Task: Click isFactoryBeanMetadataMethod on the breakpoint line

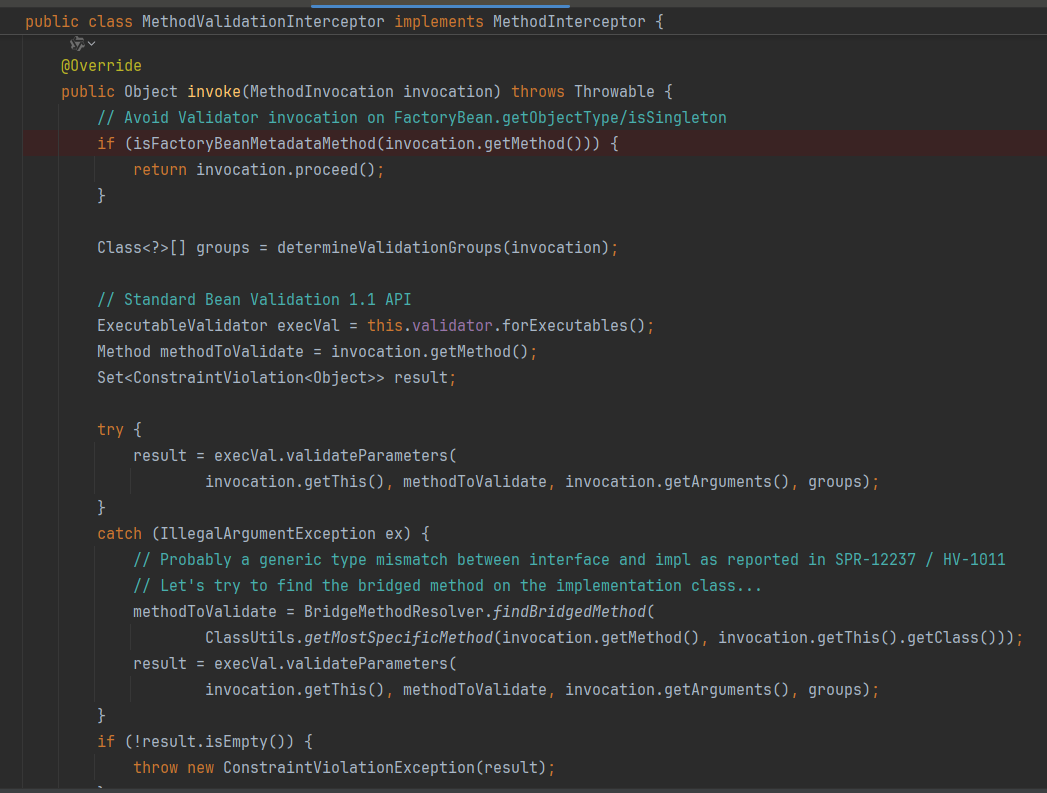Action: click(x=254, y=144)
